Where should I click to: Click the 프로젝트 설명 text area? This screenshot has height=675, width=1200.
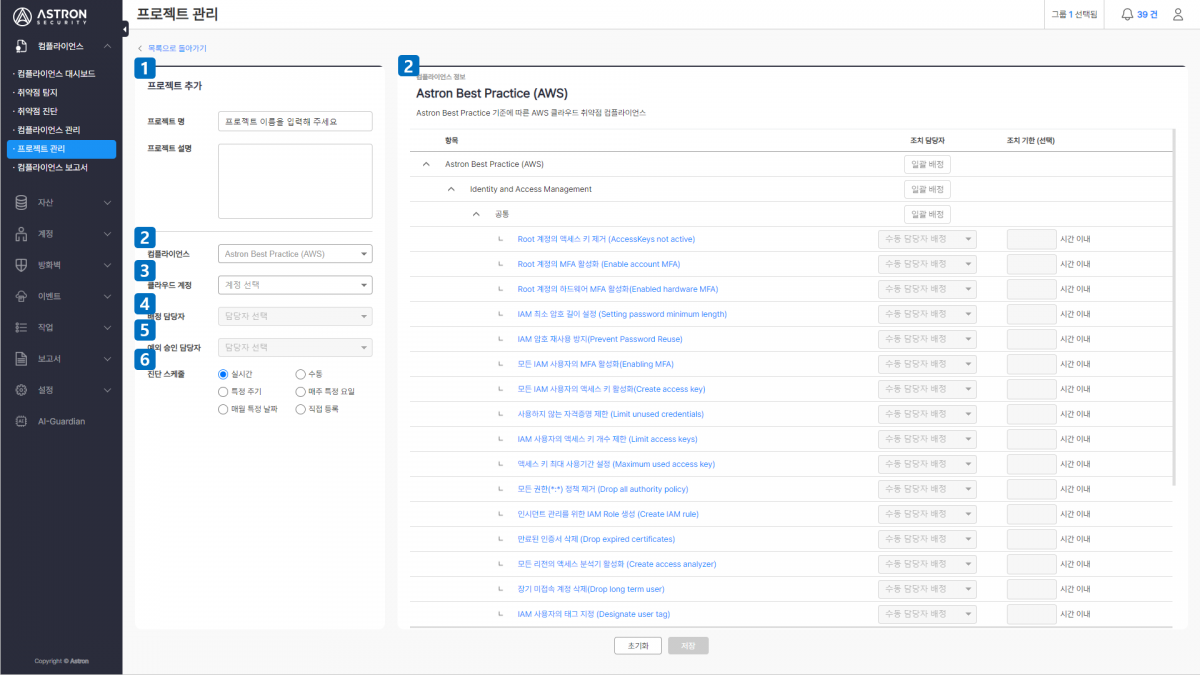[295, 181]
